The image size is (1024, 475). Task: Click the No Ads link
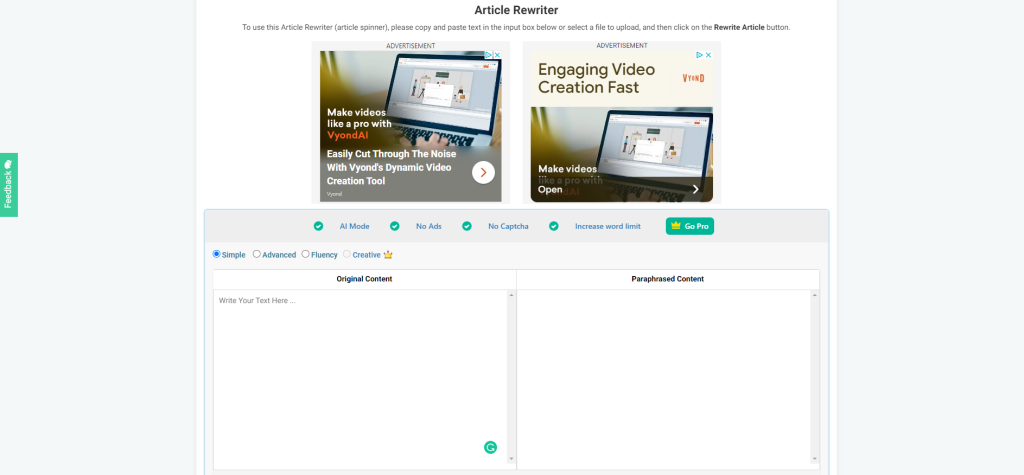tap(429, 227)
